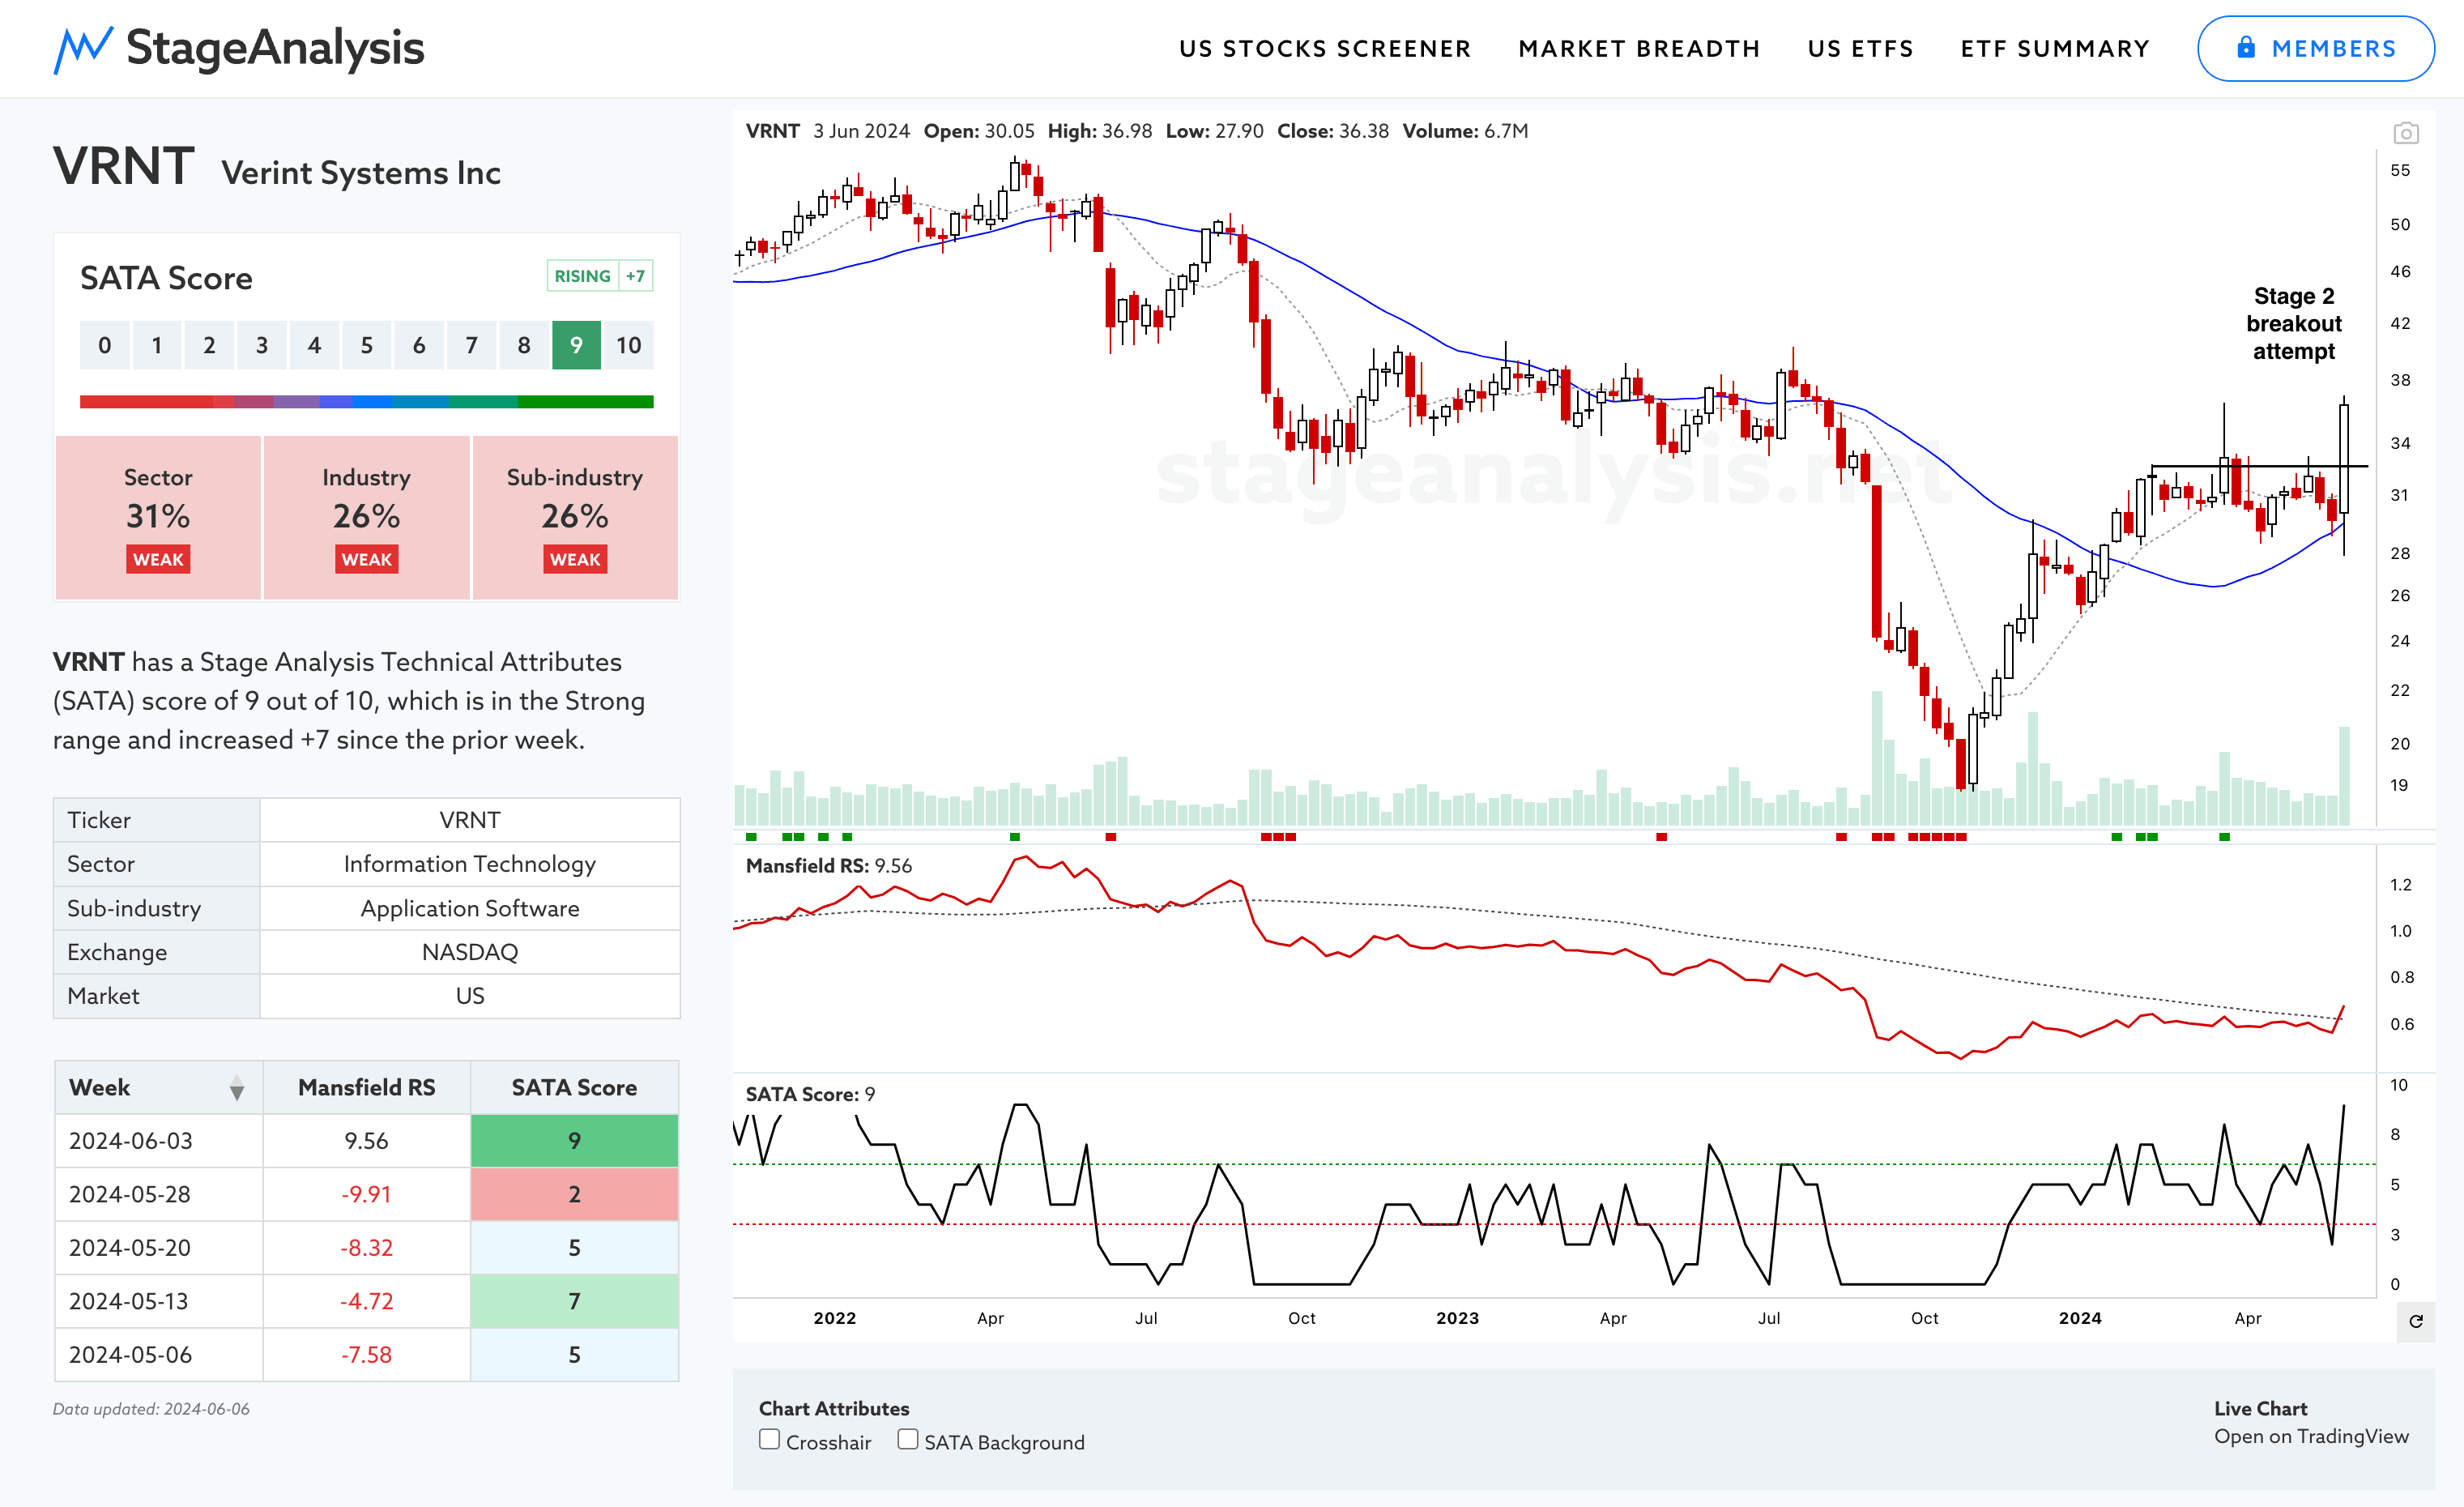
Task: Click Mansfield RS value -8.32 cell
Action: coord(366,1247)
